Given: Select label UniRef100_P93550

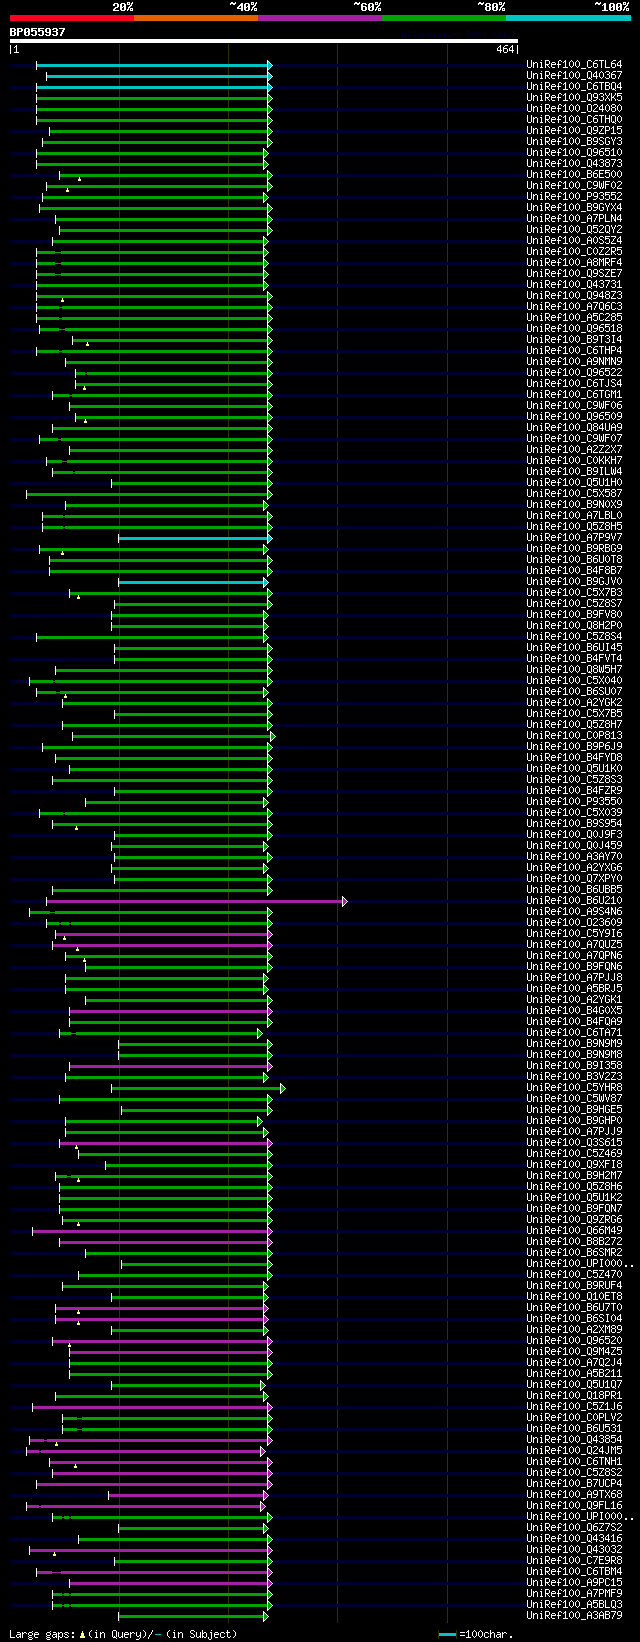Looking at the screenshot, I should pyautogui.click(x=574, y=802).
